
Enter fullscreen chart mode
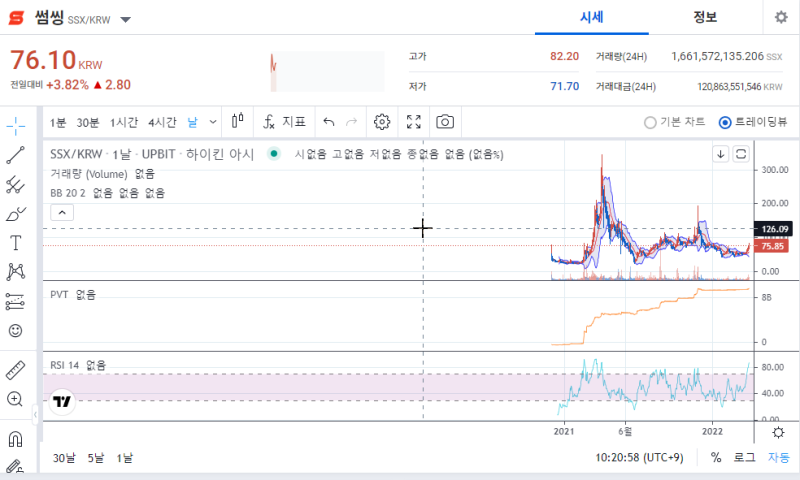click(414, 122)
